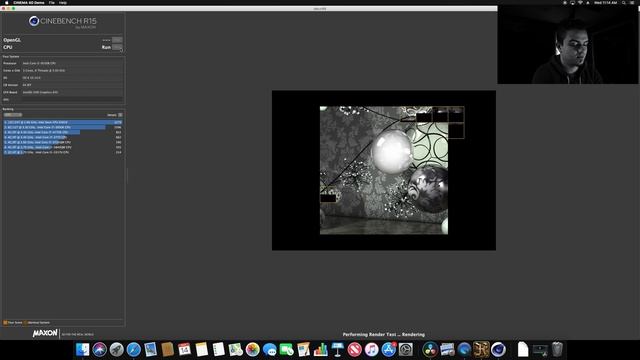The height and width of the screenshot is (360, 640).
Task: Toggle the Details button in Ranking
Action: coord(120,115)
